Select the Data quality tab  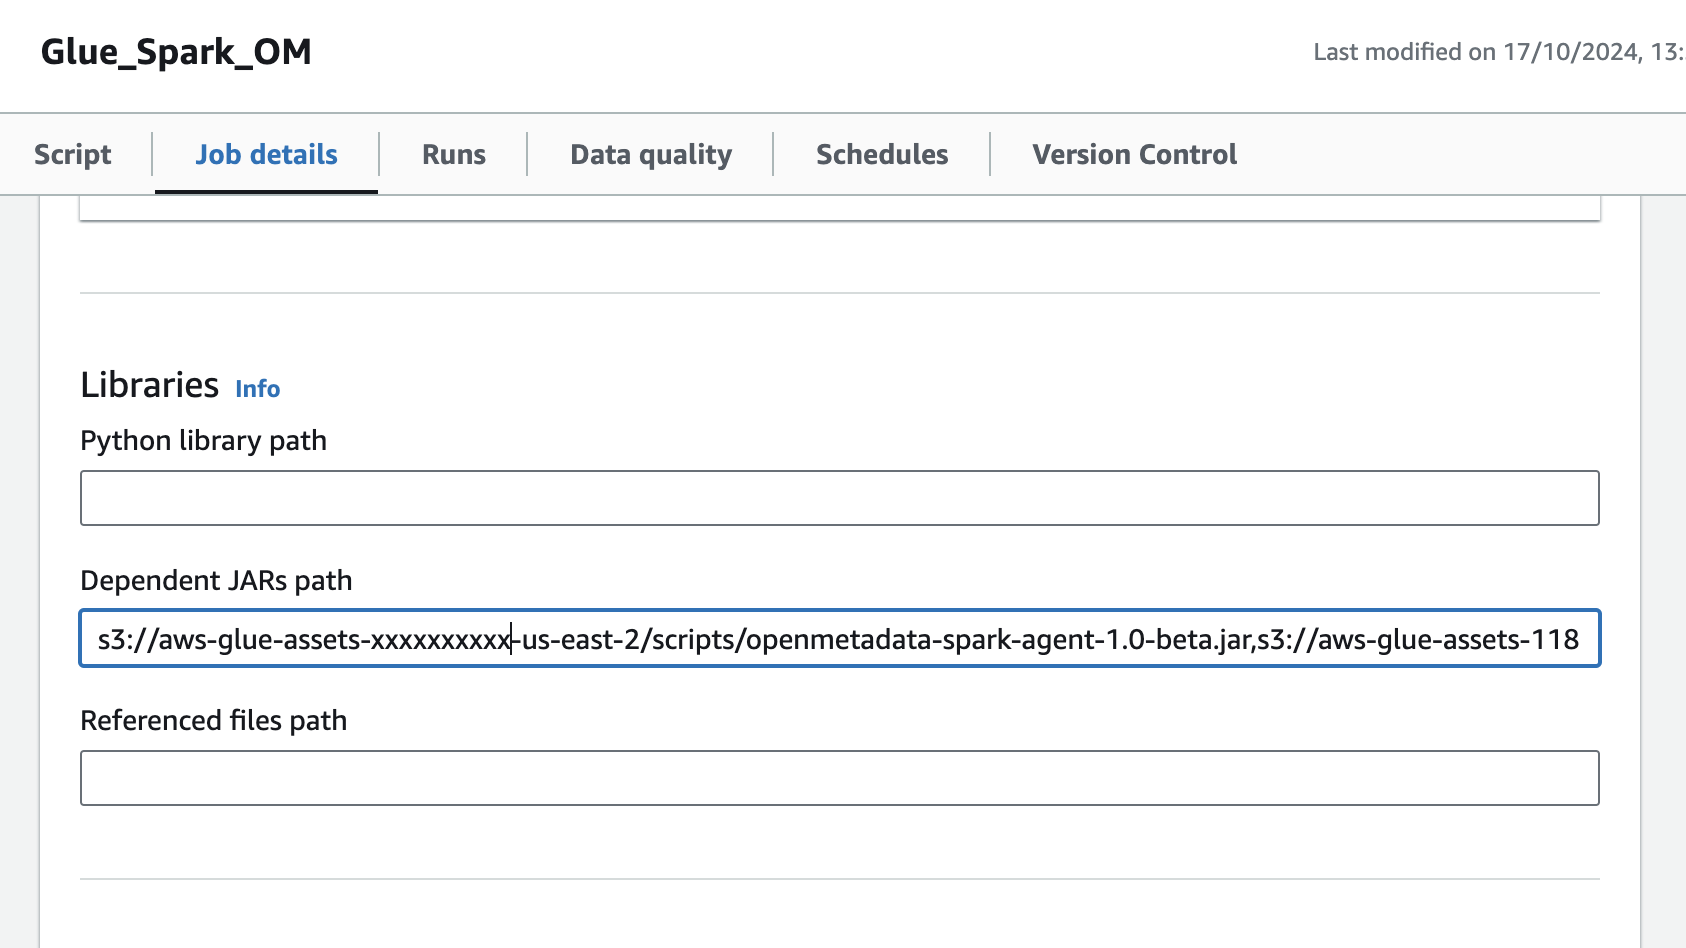(x=649, y=154)
